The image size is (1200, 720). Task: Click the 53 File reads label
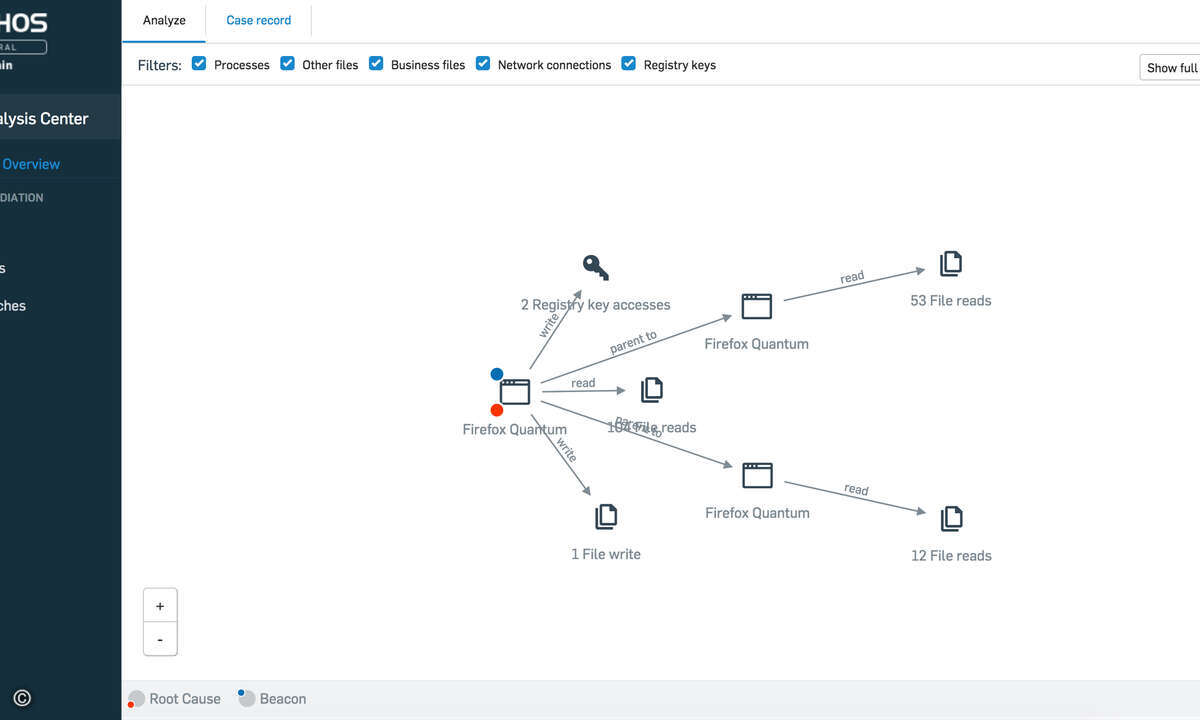pyautogui.click(x=951, y=300)
